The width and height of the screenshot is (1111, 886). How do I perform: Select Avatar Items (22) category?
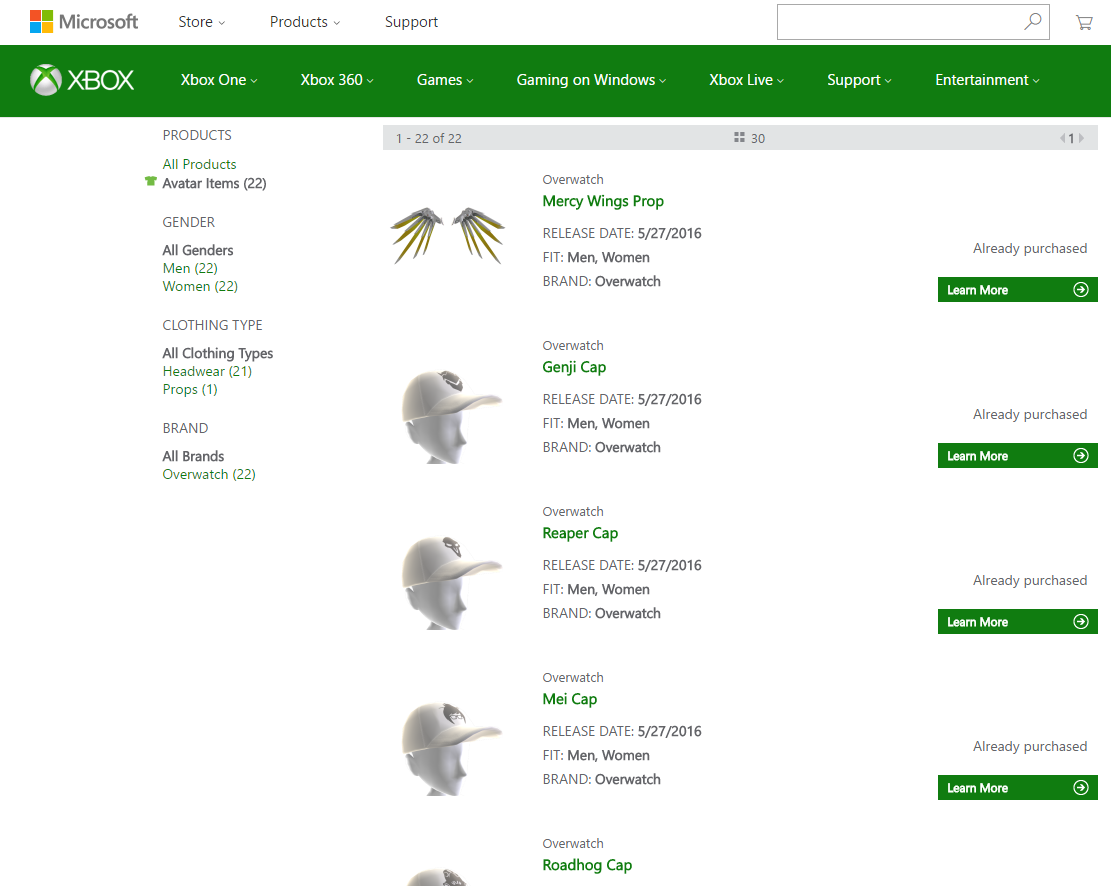214,184
